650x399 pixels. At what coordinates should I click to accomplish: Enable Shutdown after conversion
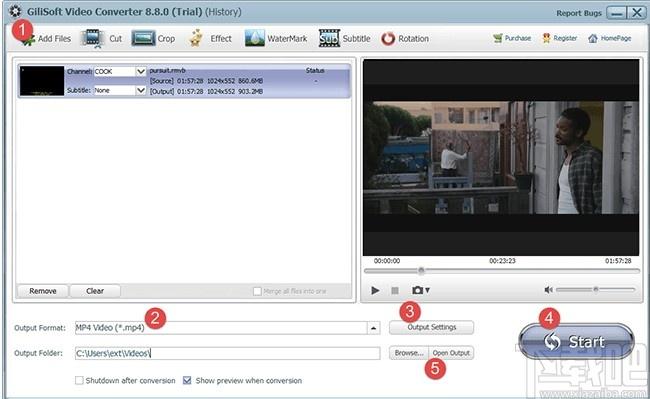79,380
